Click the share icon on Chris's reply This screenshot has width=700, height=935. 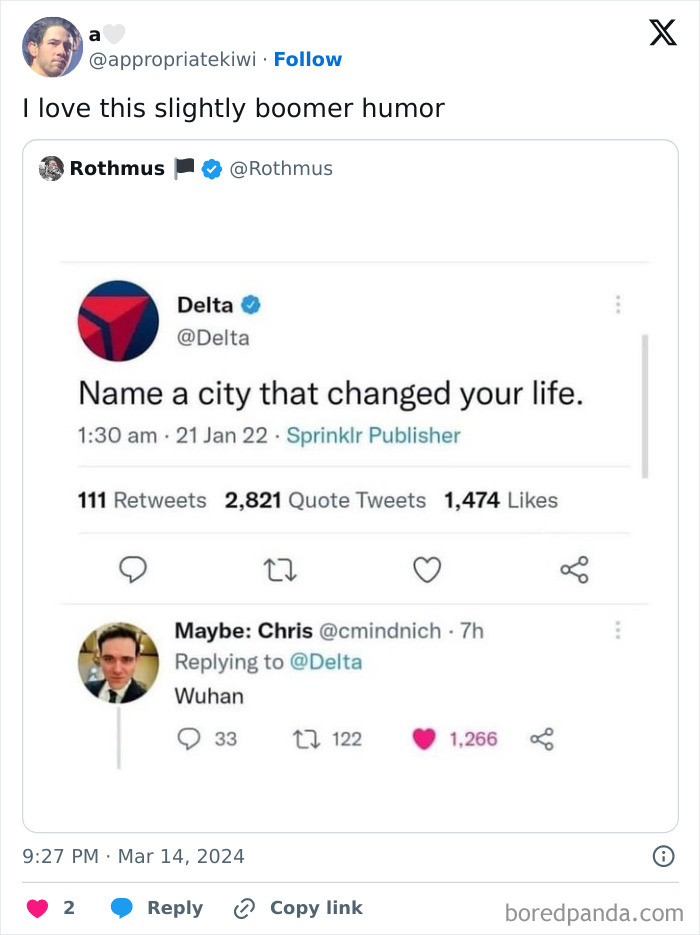point(540,740)
